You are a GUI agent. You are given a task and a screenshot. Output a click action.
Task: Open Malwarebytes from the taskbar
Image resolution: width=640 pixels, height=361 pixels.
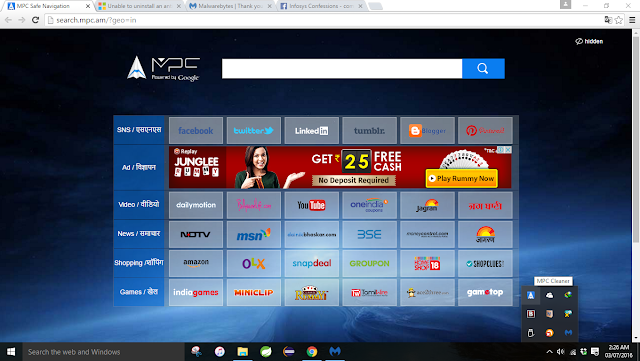pos(335,352)
